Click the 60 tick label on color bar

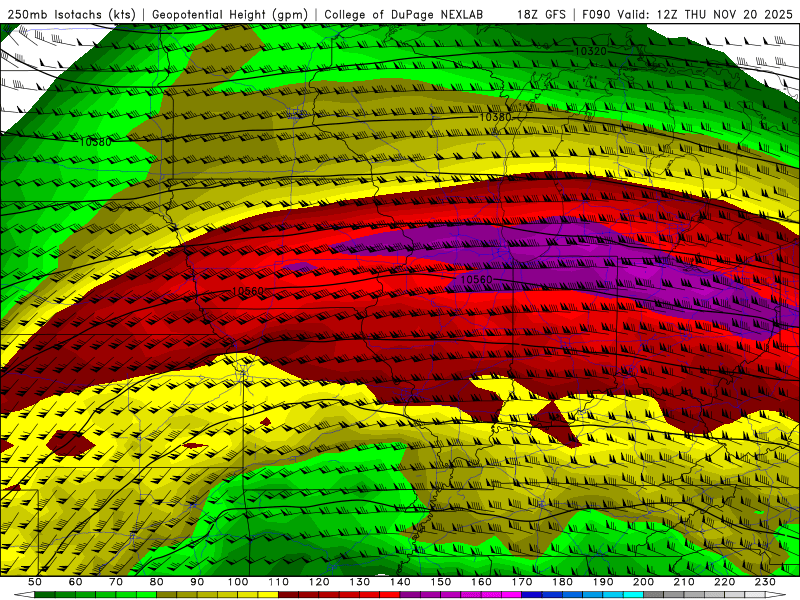75,582
